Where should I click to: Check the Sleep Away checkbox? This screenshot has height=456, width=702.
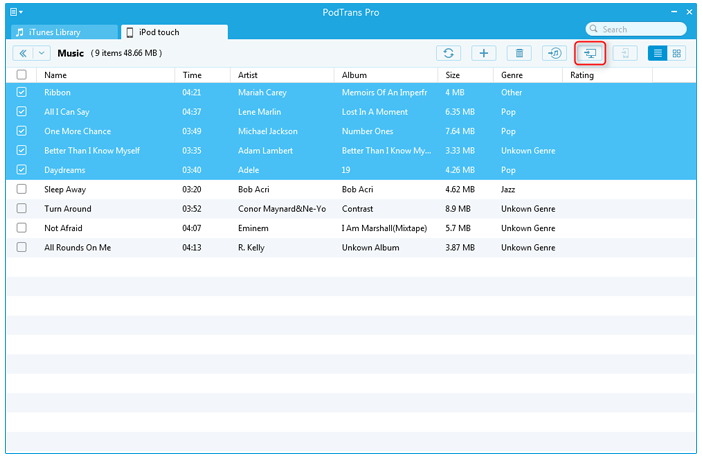(x=21, y=189)
